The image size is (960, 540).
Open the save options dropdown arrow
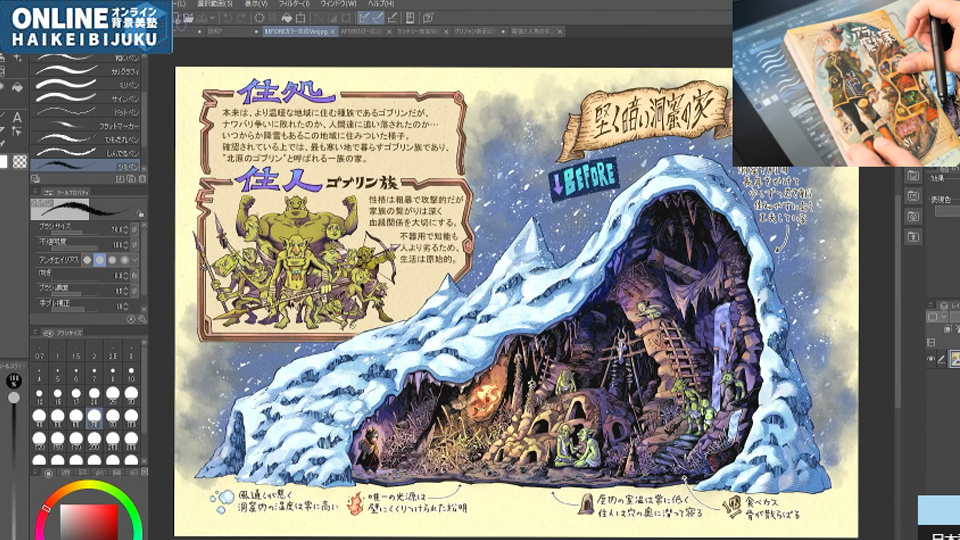tap(212, 18)
